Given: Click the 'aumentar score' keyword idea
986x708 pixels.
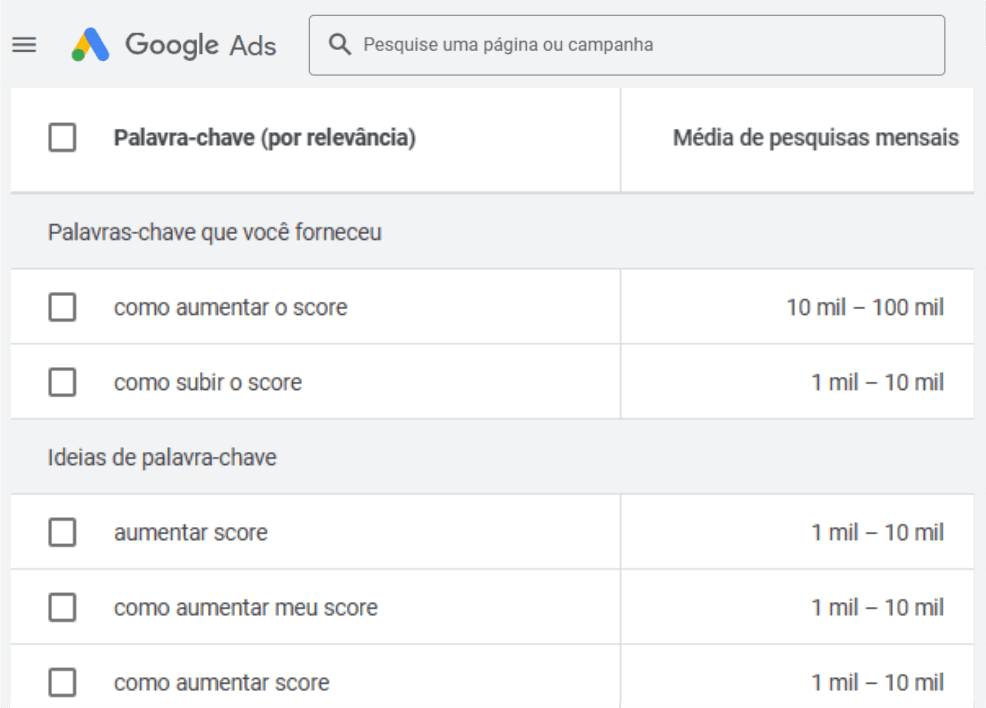Looking at the screenshot, I should (x=190, y=533).
